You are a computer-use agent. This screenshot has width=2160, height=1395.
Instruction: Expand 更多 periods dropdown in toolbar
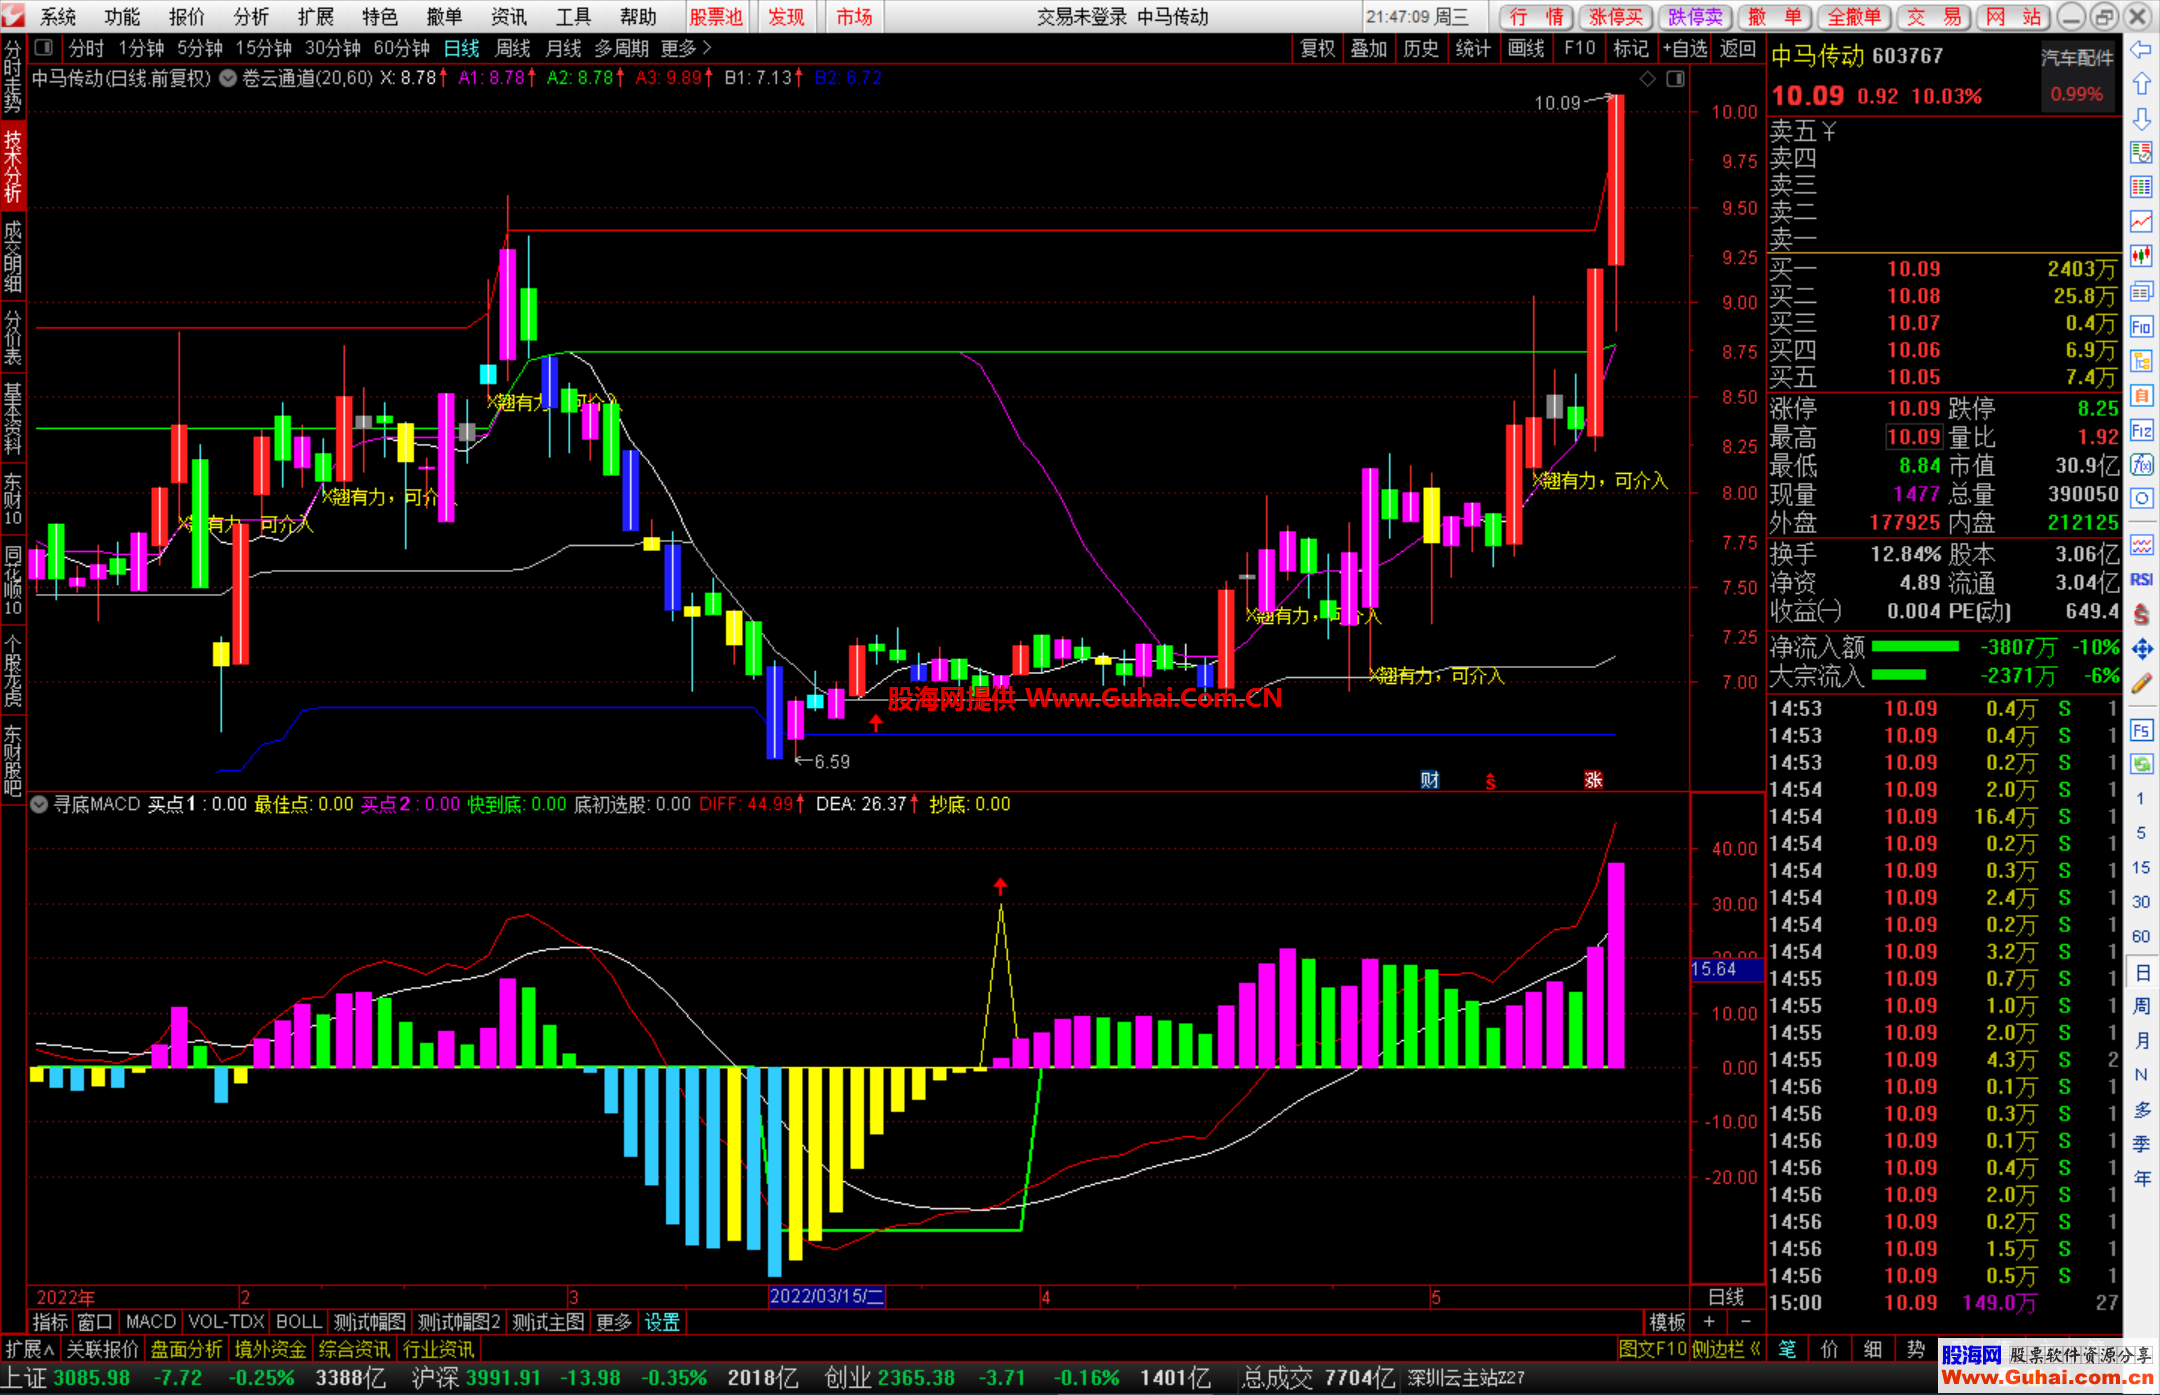(x=686, y=48)
